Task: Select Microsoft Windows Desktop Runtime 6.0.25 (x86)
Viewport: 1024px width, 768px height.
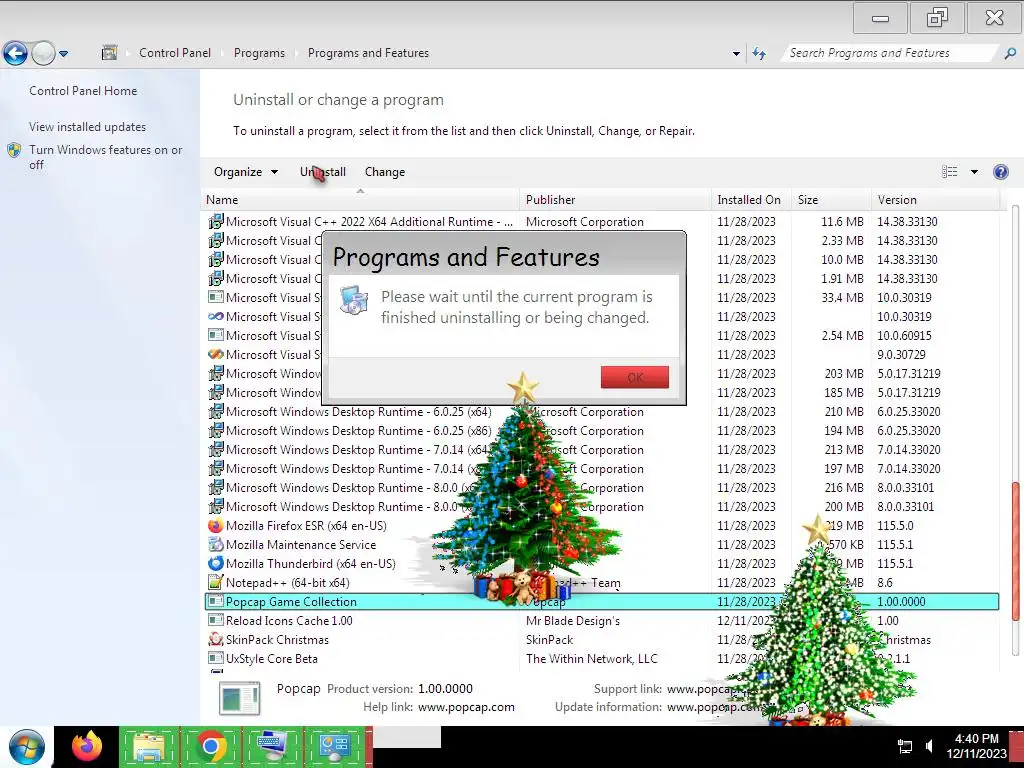Action: (x=602, y=431)
